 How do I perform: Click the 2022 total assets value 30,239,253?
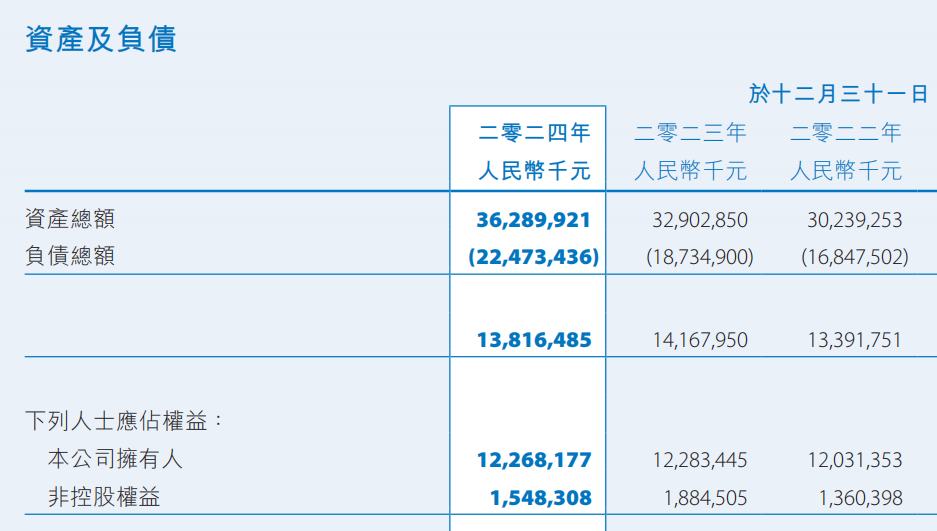pos(854,220)
